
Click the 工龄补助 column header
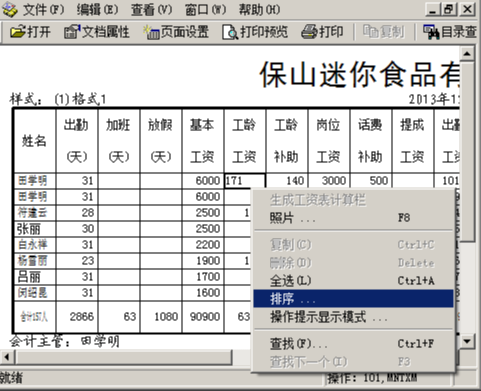(287, 141)
